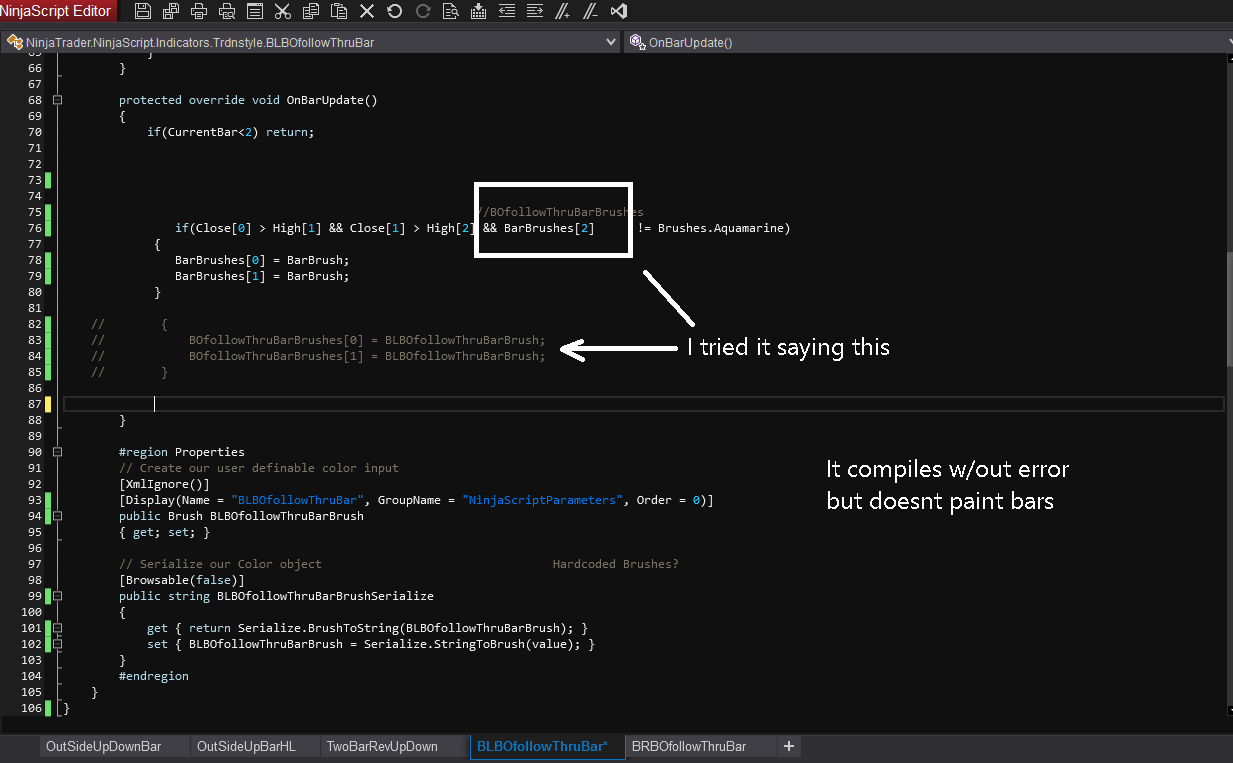The height and width of the screenshot is (763, 1233).
Task: Open script in Visual Studio icon
Action: (619, 11)
